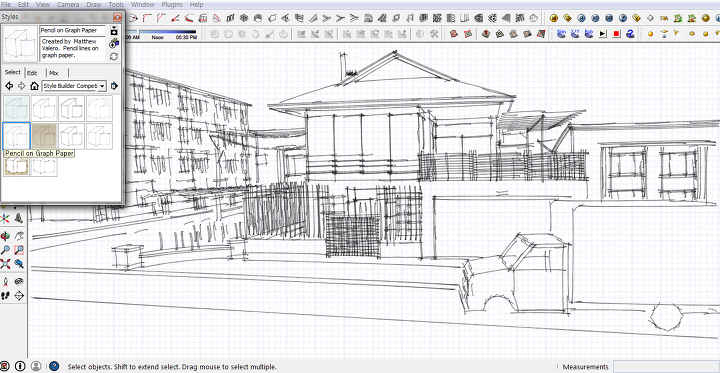Open the Tools menu

(x=116, y=5)
